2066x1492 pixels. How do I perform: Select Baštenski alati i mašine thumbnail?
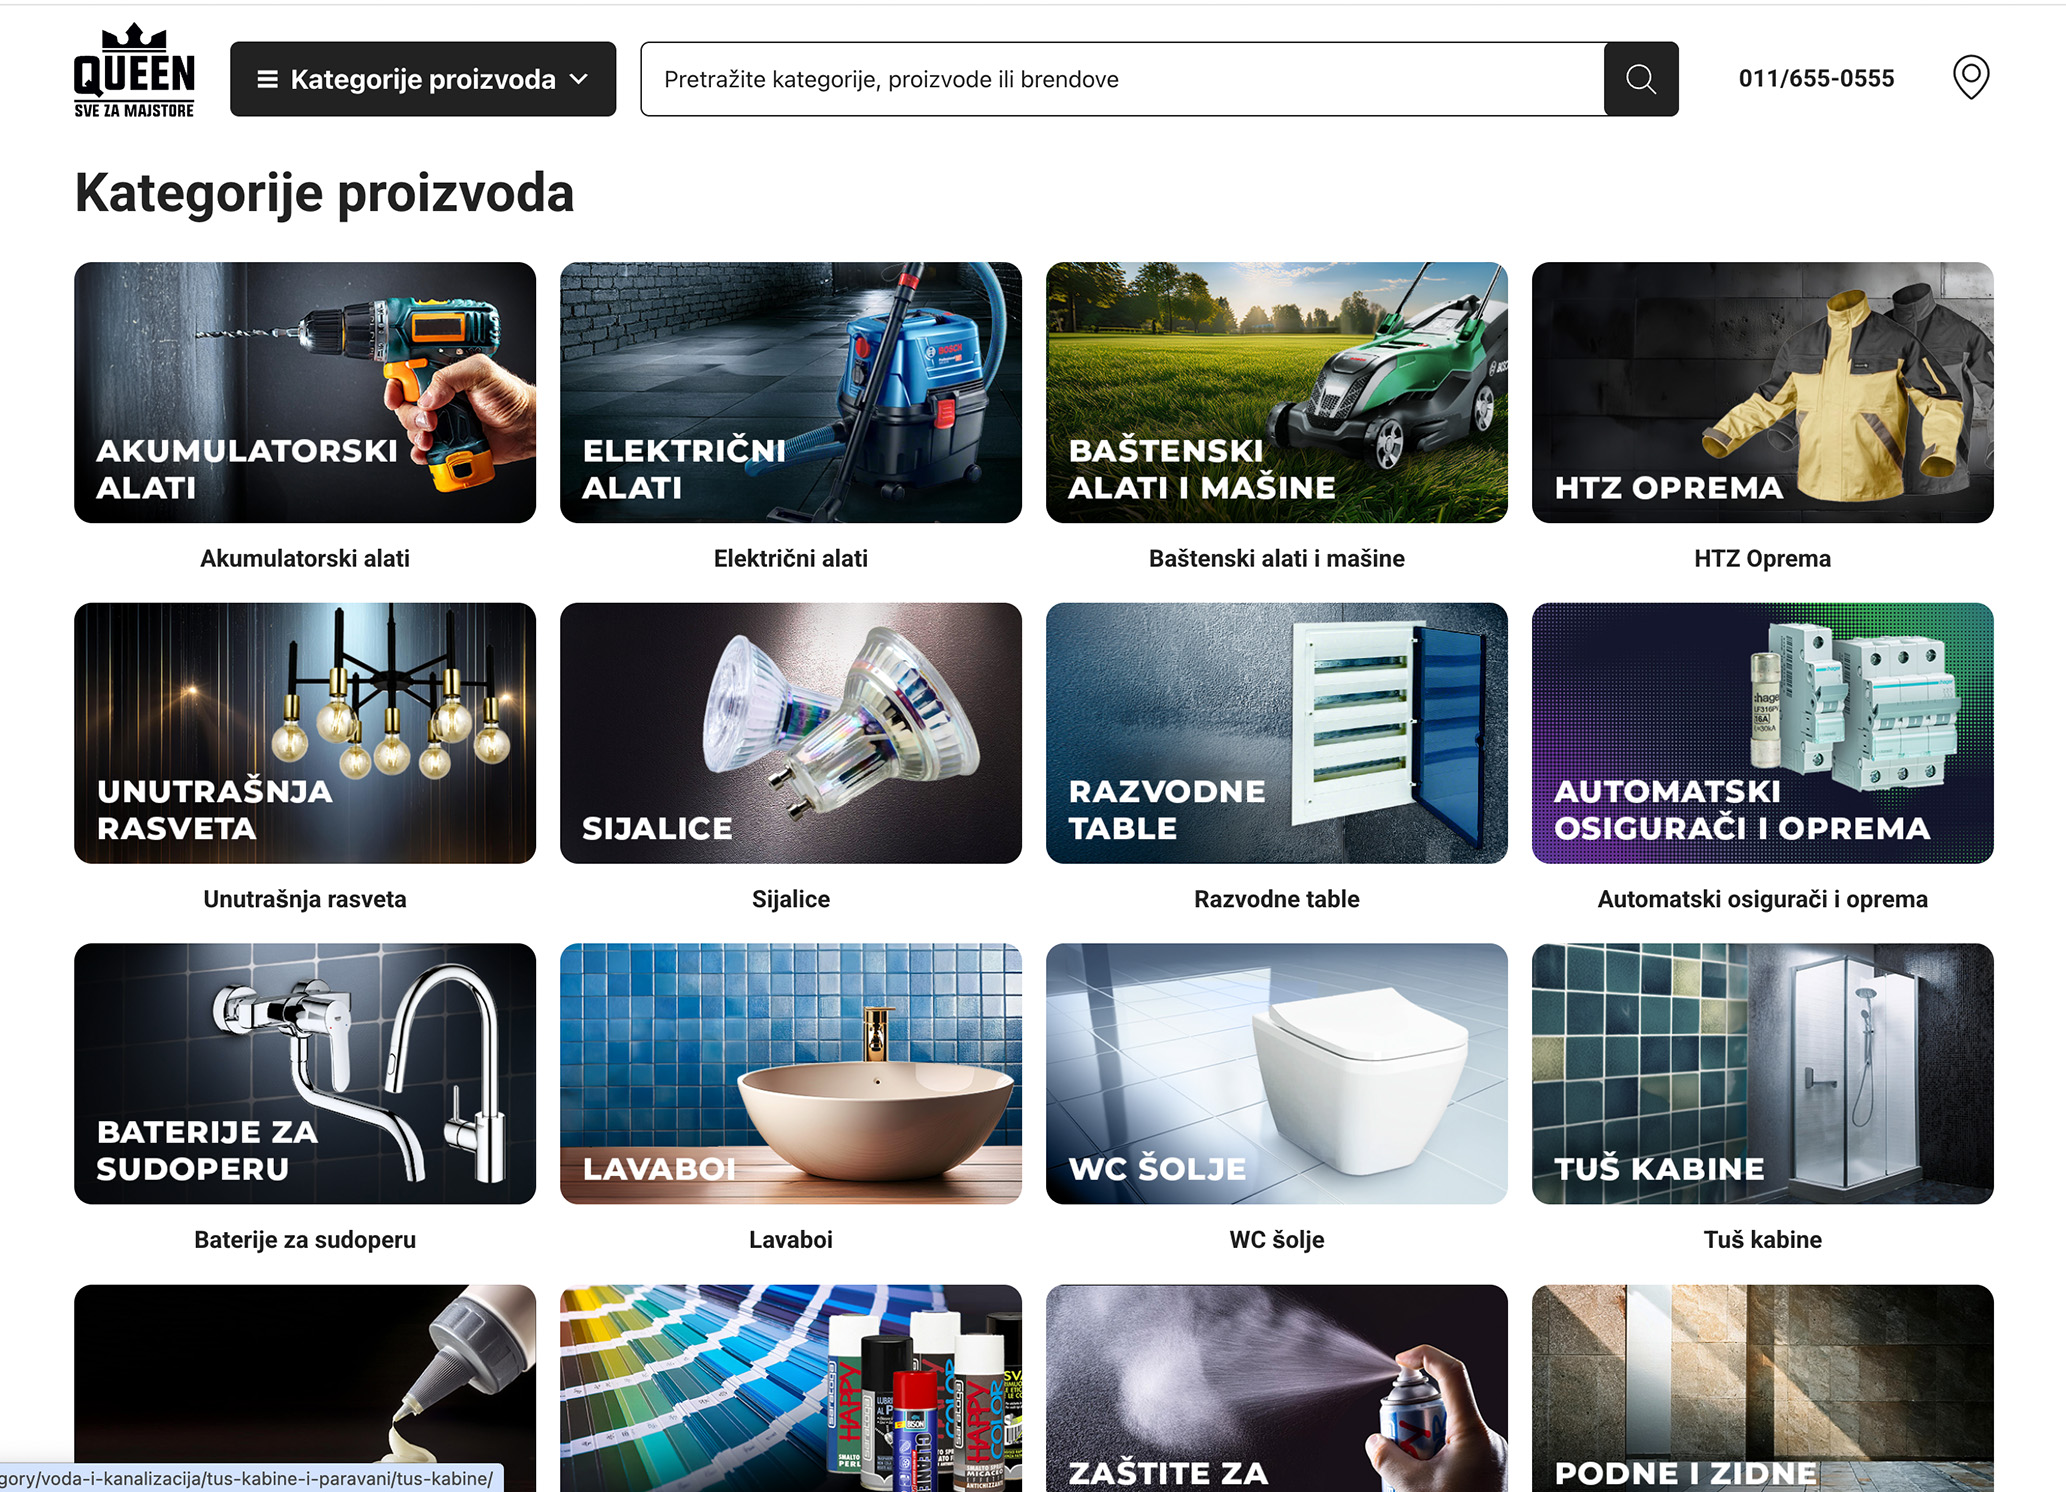[x=1276, y=392]
